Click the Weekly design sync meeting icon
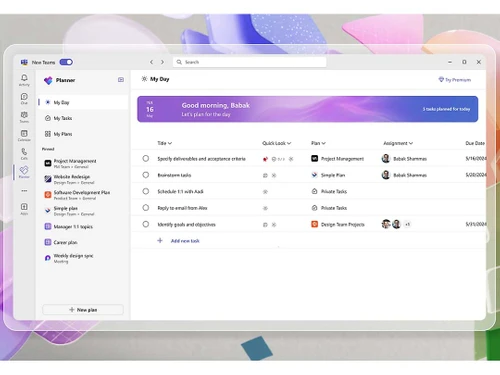 (x=48, y=258)
